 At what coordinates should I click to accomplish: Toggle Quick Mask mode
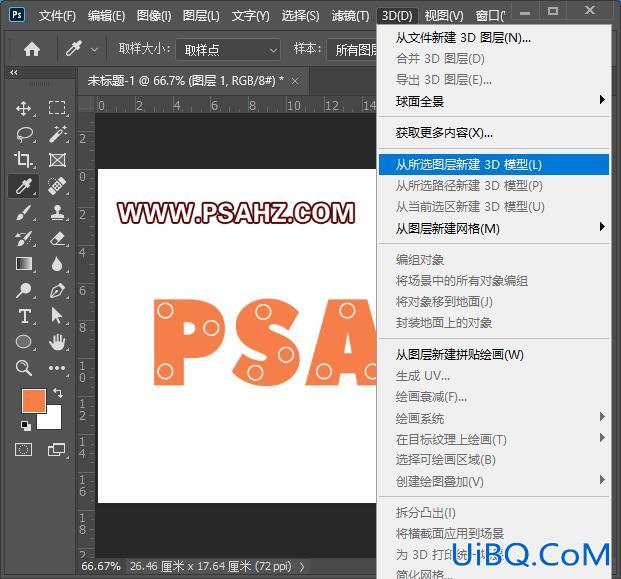click(23, 449)
